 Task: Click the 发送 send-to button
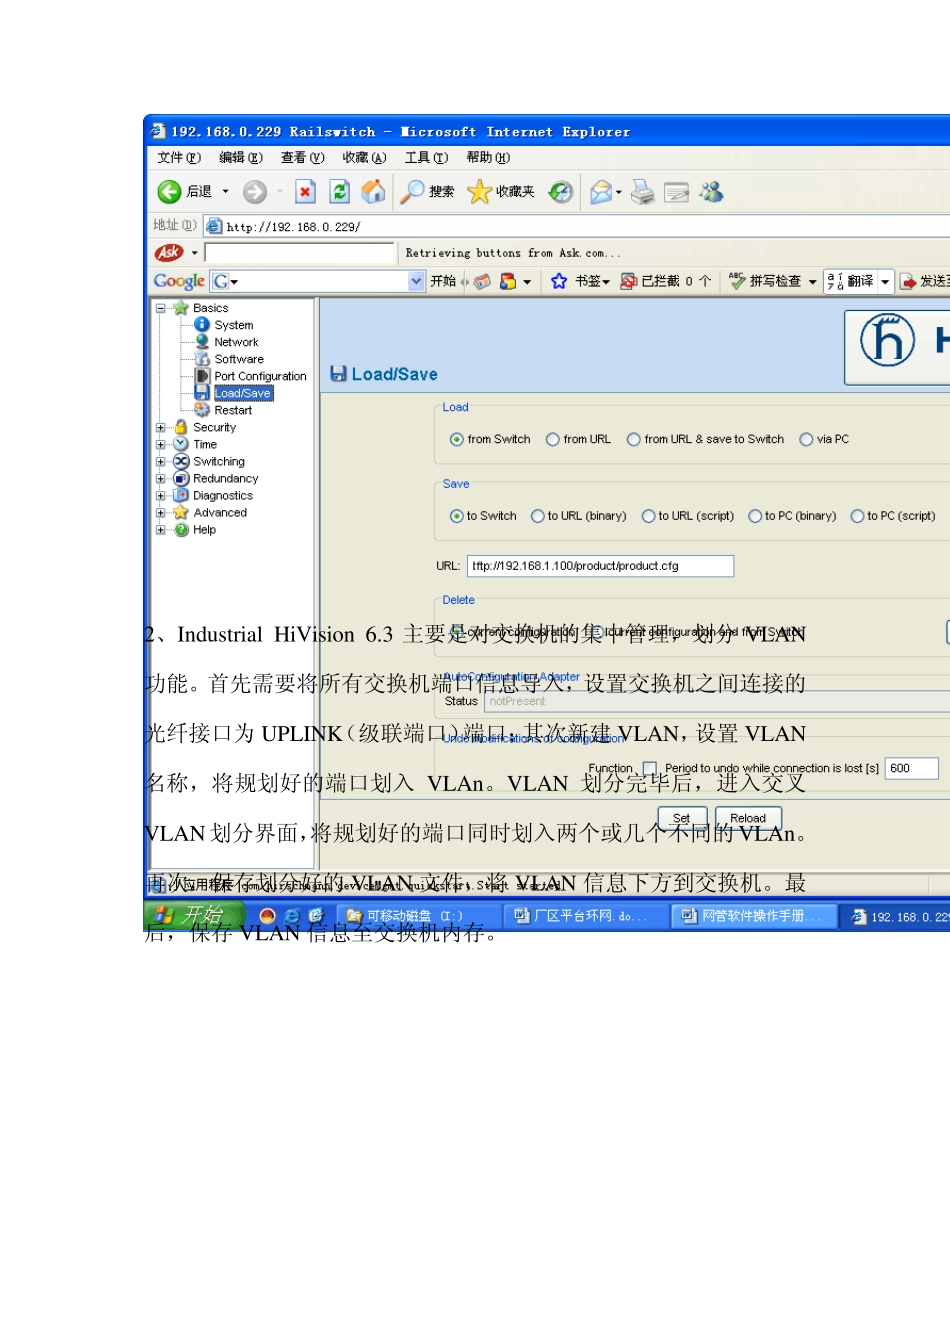[924, 282]
